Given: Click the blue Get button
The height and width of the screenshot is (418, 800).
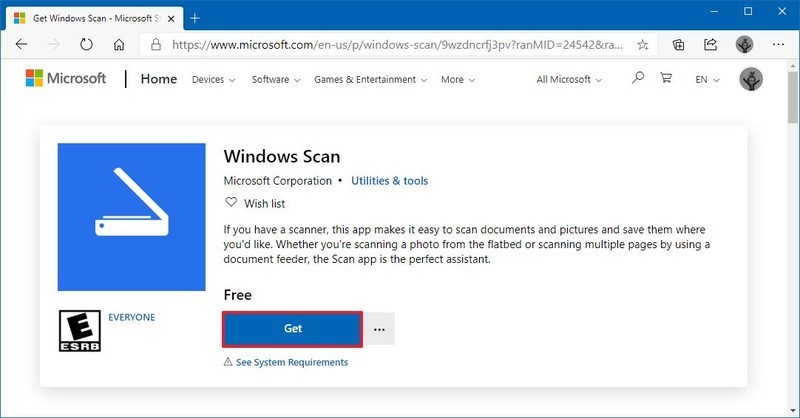Looking at the screenshot, I should (292, 329).
